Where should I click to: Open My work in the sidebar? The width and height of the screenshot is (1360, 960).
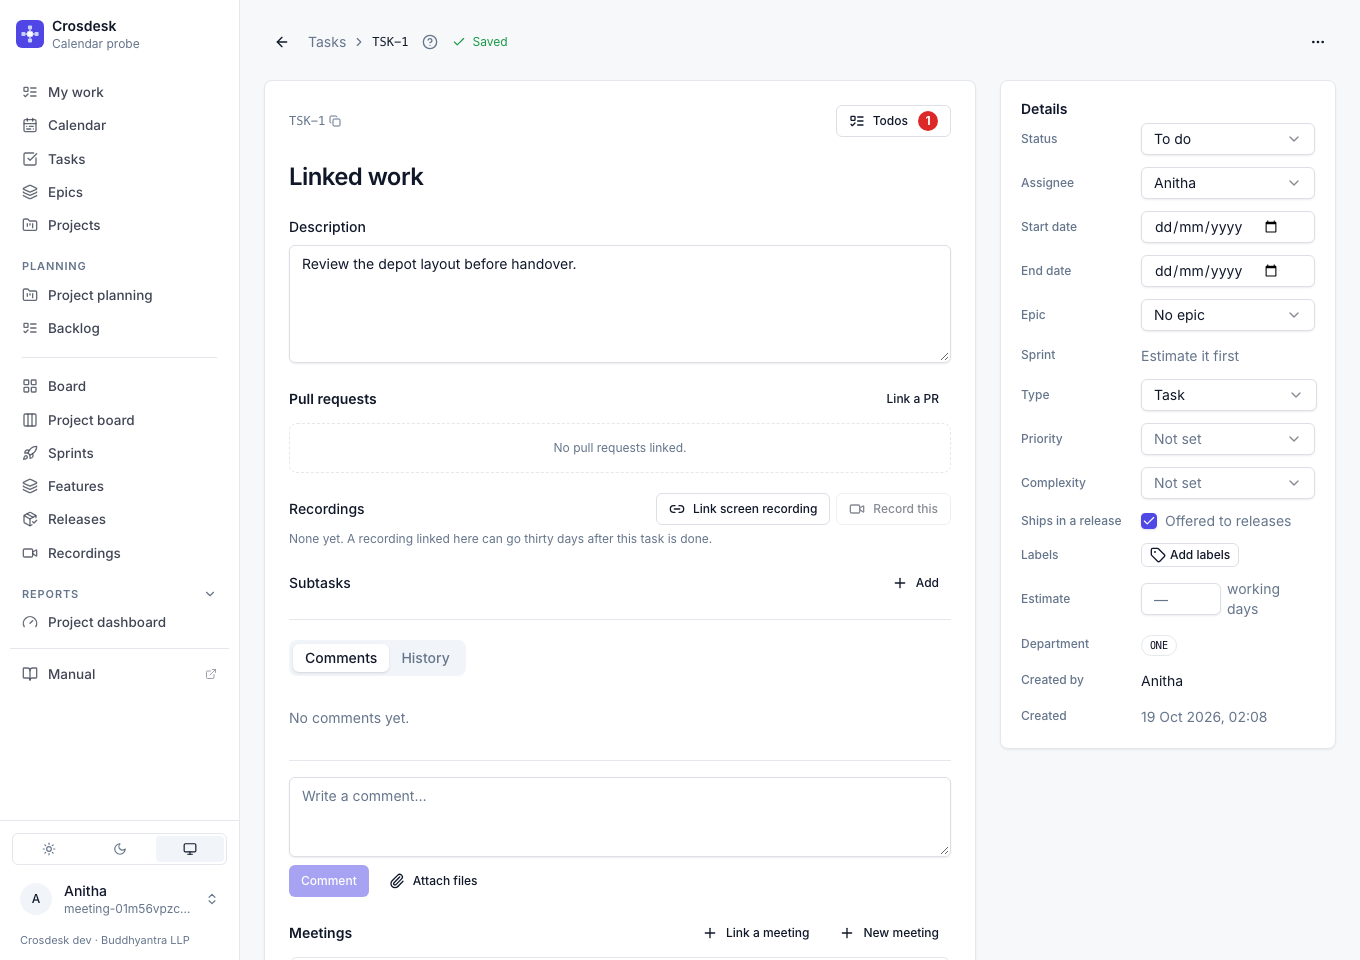pyautogui.click(x=120, y=92)
